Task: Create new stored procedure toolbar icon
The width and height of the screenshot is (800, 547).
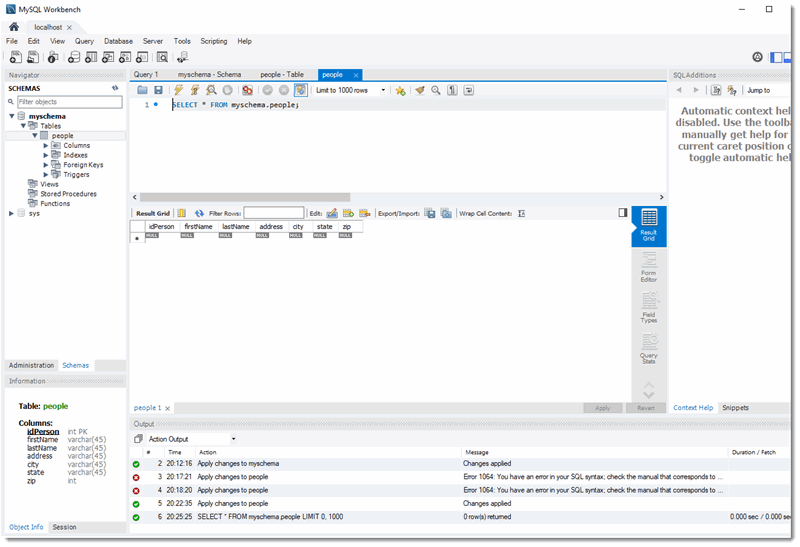Action: coord(125,57)
